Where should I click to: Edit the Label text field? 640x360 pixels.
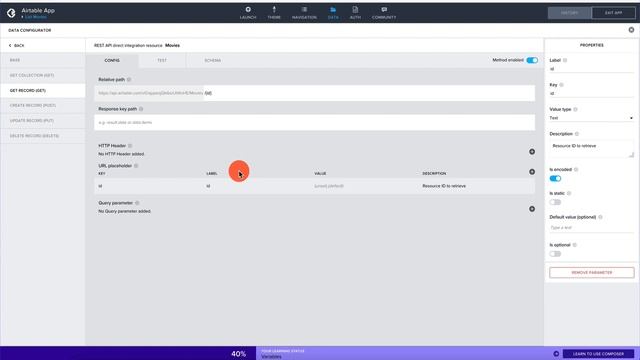(591, 69)
